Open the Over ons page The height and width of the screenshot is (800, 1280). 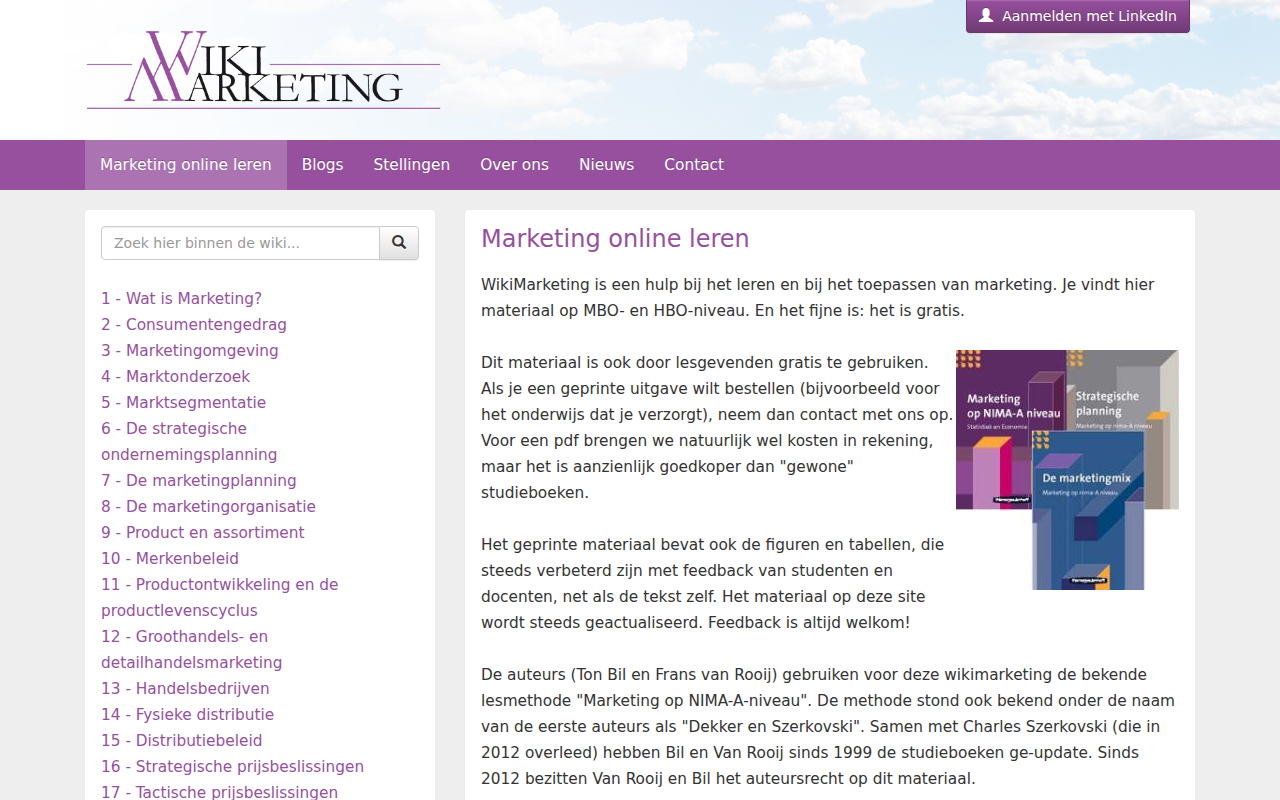click(x=514, y=165)
